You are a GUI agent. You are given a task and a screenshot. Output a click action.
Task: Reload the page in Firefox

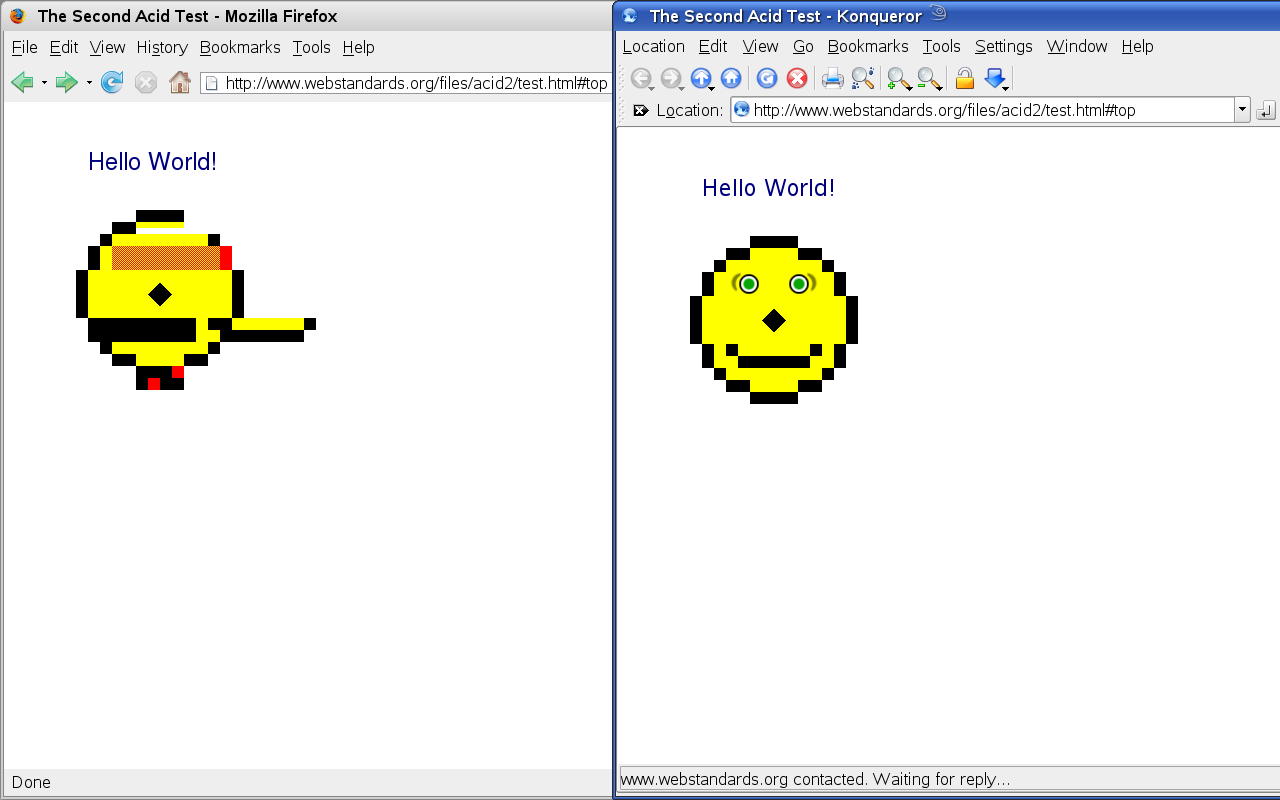coord(112,82)
